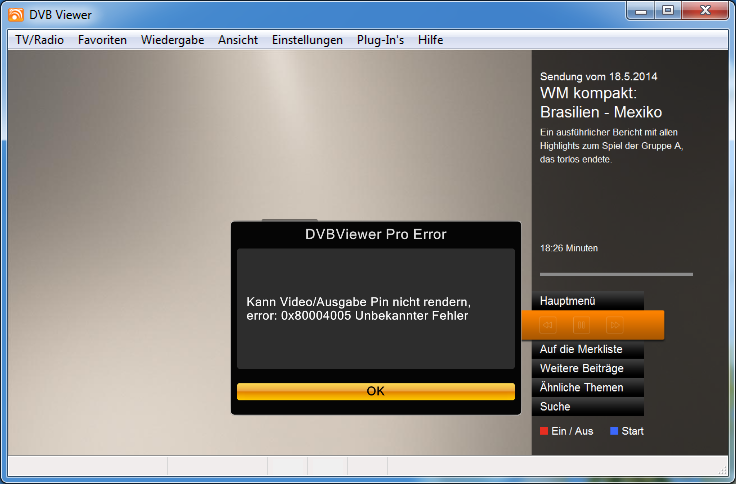Open the Hilfe menu
Image resolution: width=736 pixels, height=484 pixels.
430,40
